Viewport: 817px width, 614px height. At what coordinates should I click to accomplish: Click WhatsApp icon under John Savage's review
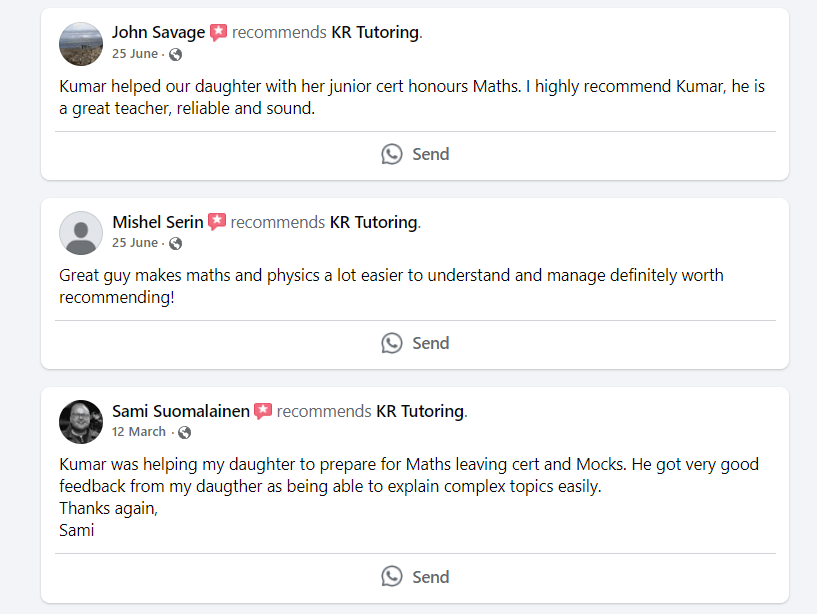tap(392, 154)
